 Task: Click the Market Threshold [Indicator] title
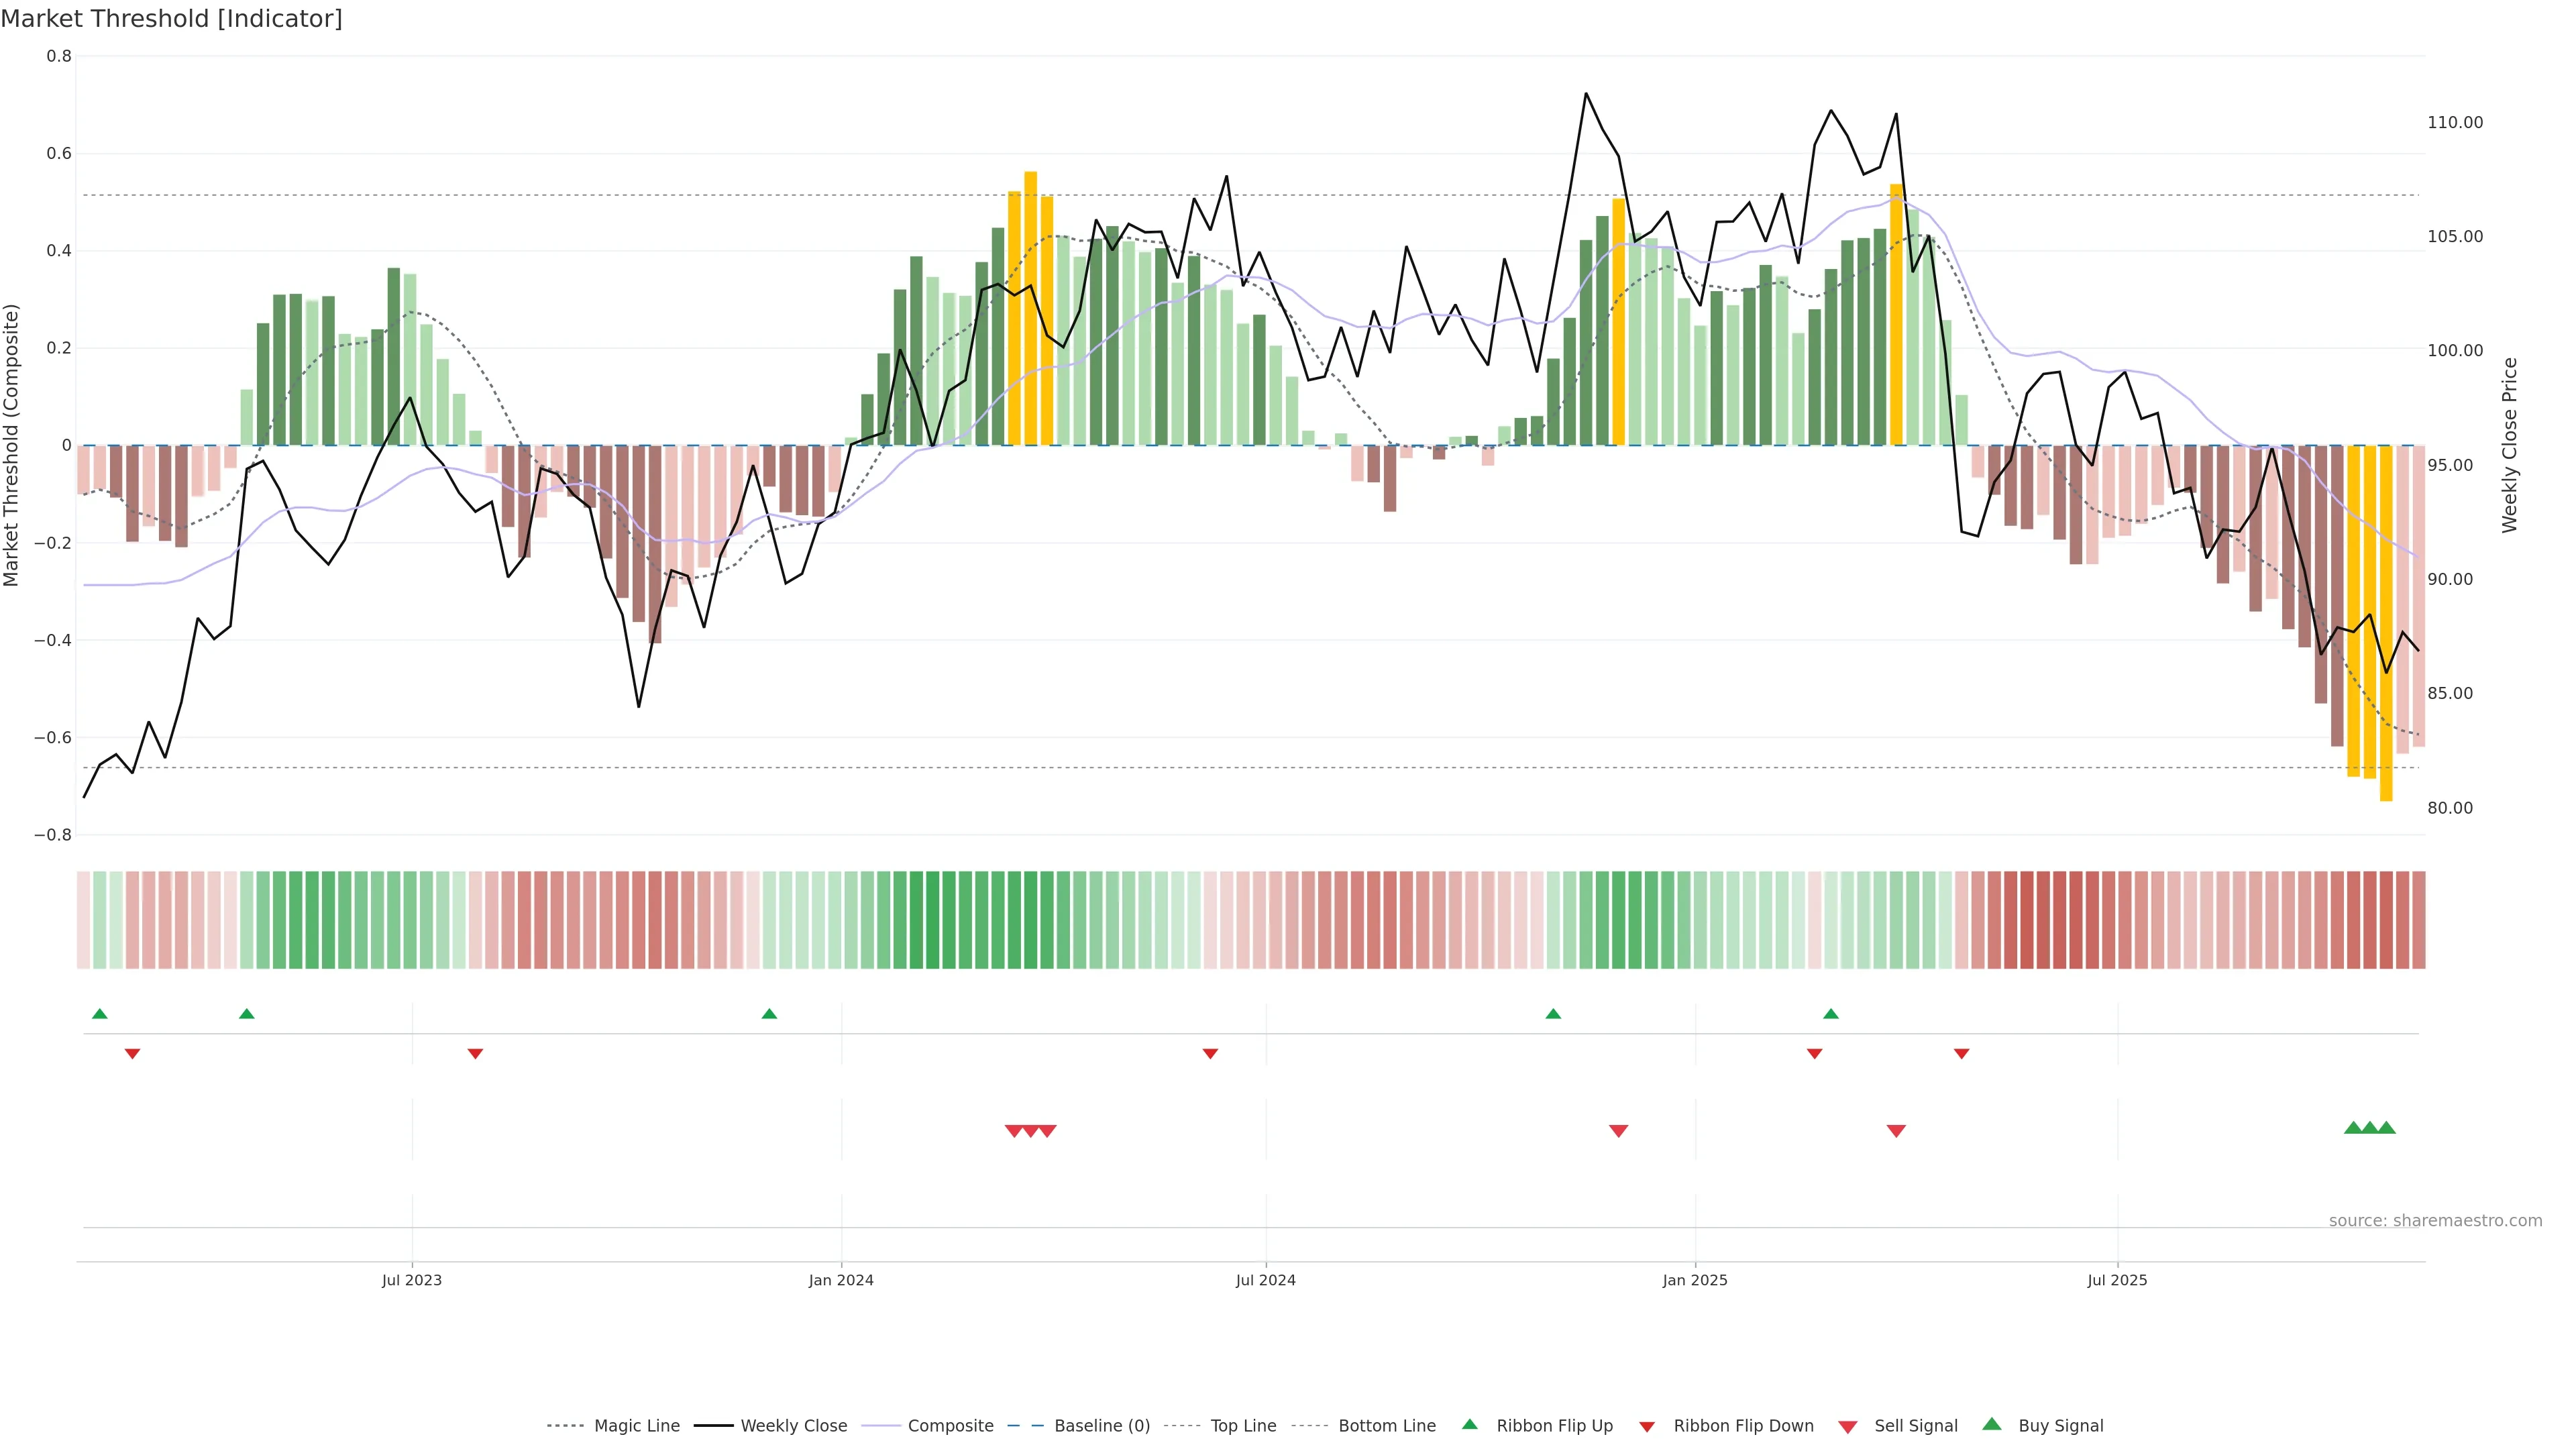[171, 19]
